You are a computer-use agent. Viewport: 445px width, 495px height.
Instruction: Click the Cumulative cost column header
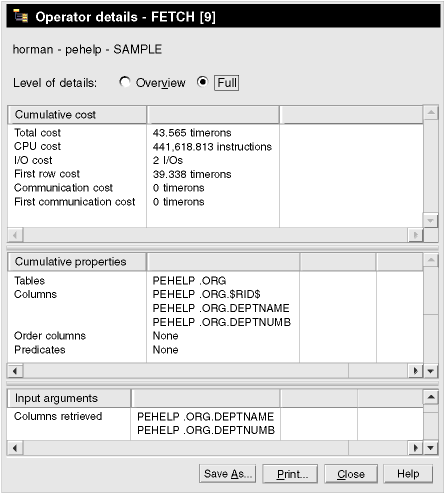tap(77, 115)
